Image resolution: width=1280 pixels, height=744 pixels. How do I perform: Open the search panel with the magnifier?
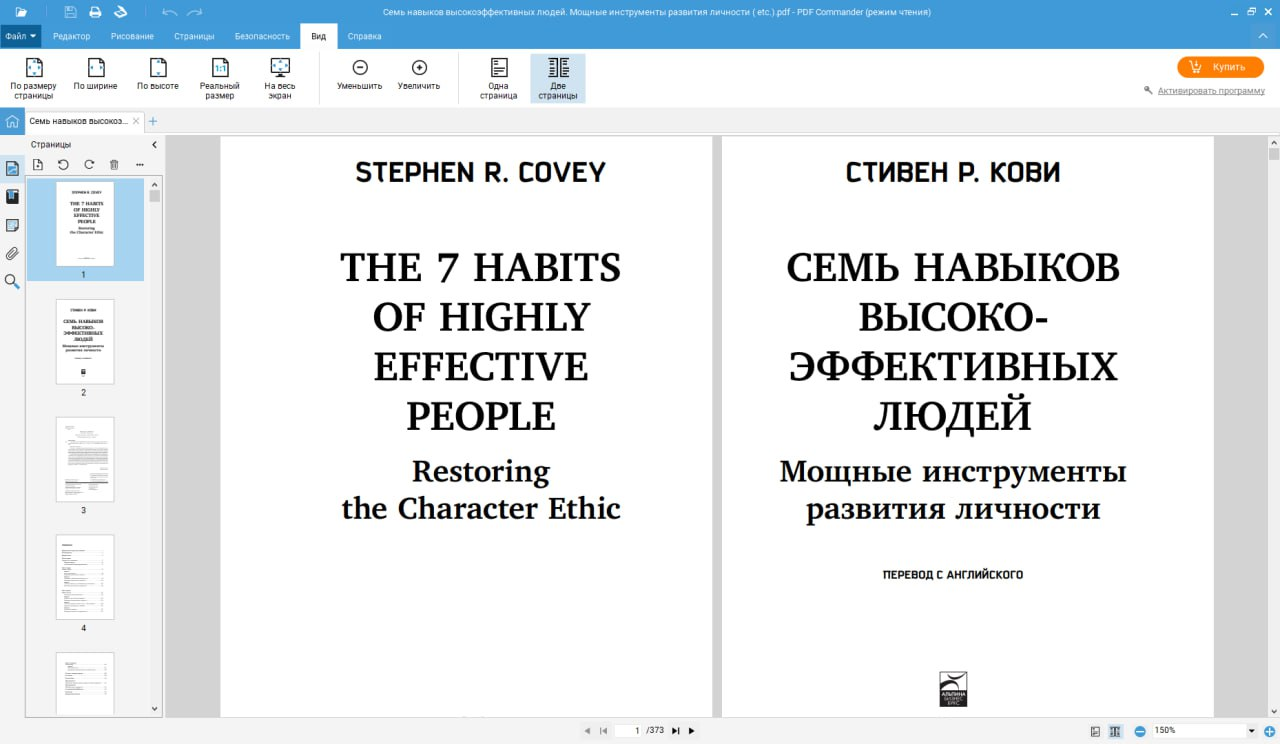click(x=12, y=282)
